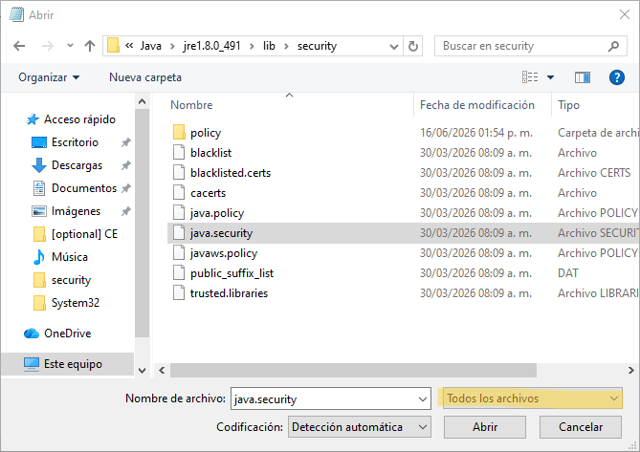Viewport: 640px width, 452px height.
Task: Click the Abrir button
Action: coord(484,427)
